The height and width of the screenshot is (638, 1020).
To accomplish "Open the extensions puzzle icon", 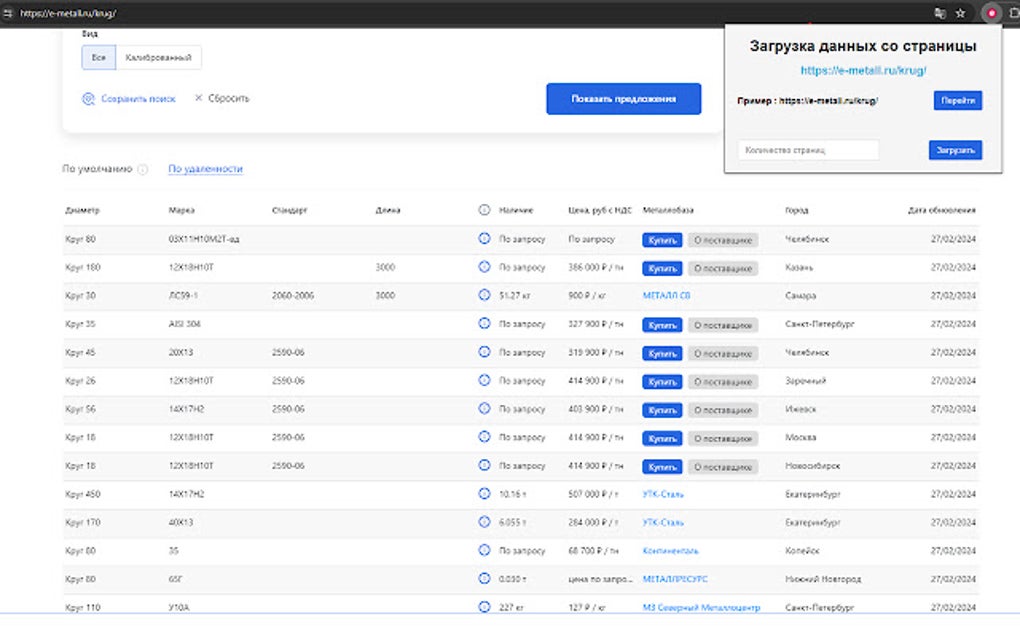I will 1013,13.
